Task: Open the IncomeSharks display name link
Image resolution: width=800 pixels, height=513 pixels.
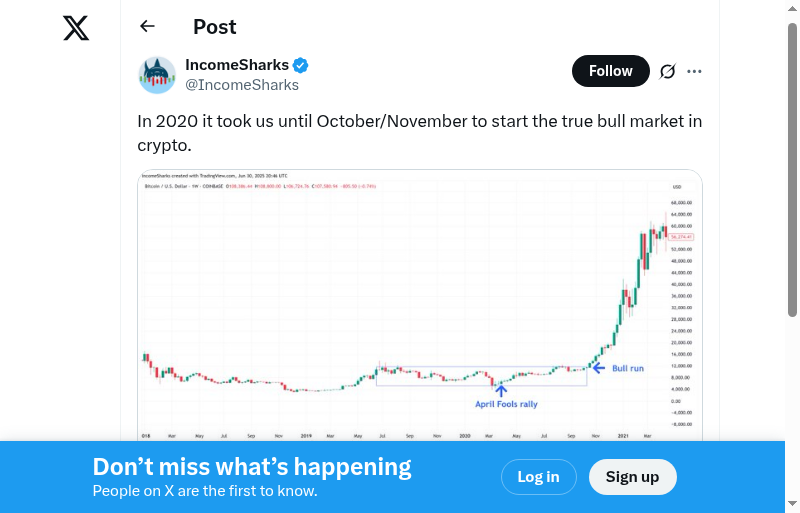Action: tap(237, 65)
